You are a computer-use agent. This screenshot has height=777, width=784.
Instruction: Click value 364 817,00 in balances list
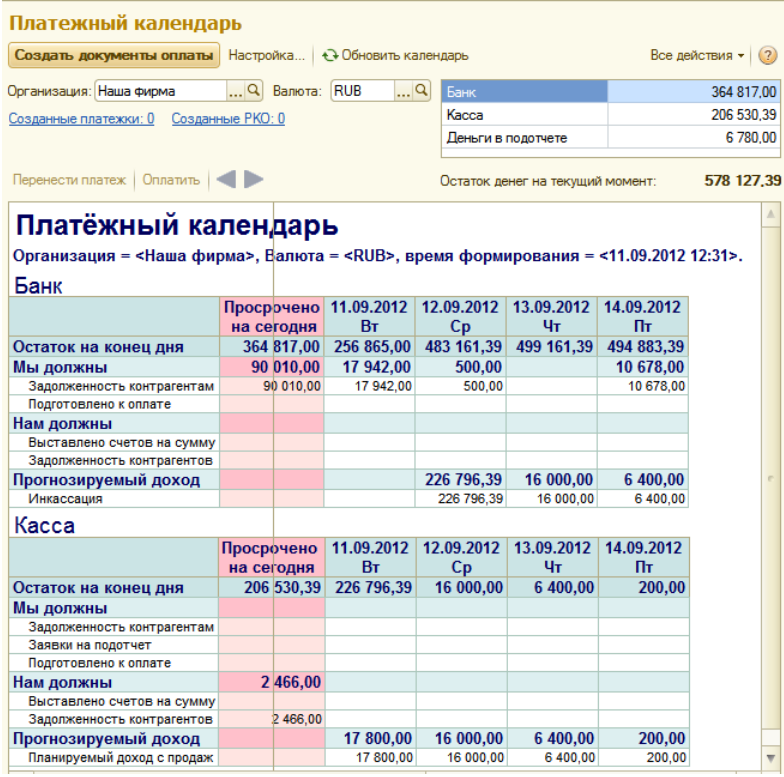coord(744,92)
